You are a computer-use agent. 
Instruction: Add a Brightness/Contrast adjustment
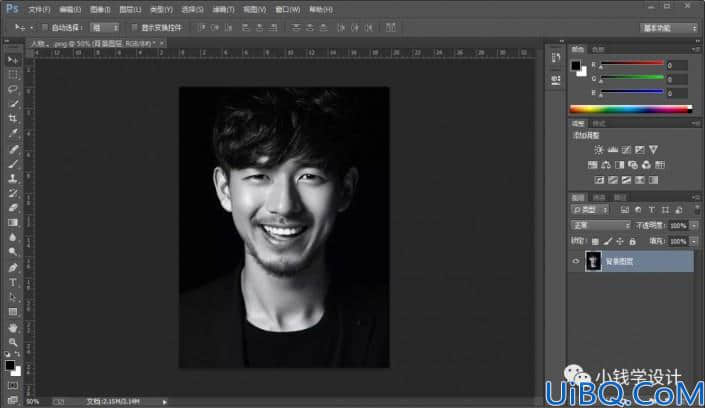pyautogui.click(x=598, y=150)
